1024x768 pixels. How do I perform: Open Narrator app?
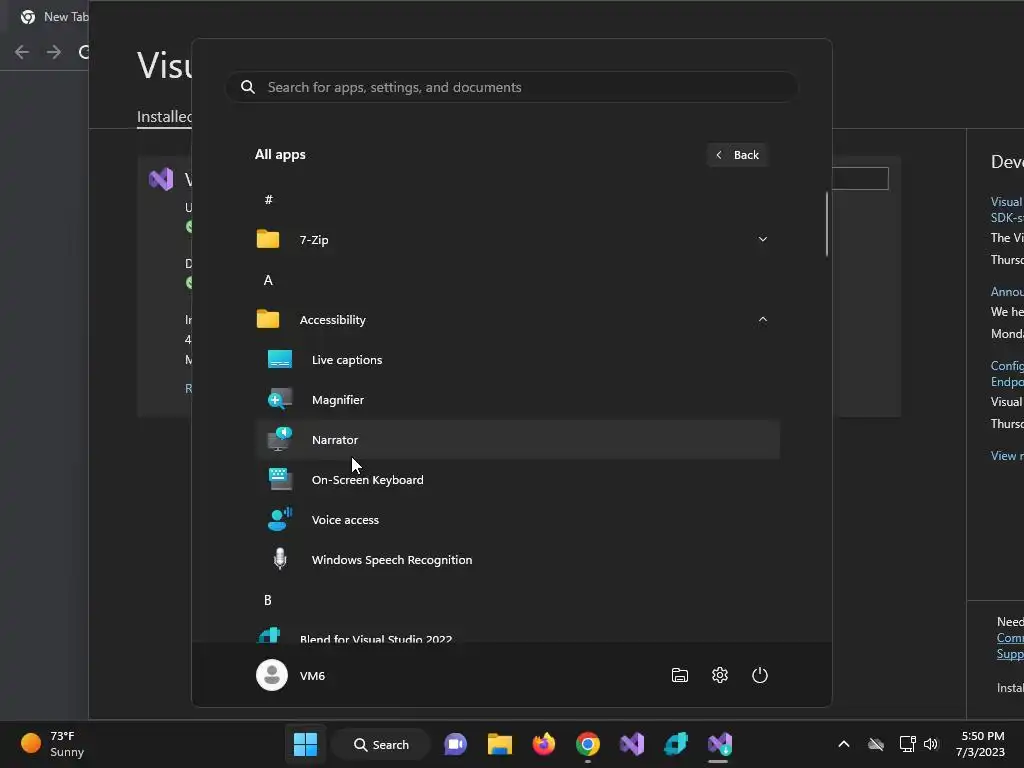tap(517, 440)
